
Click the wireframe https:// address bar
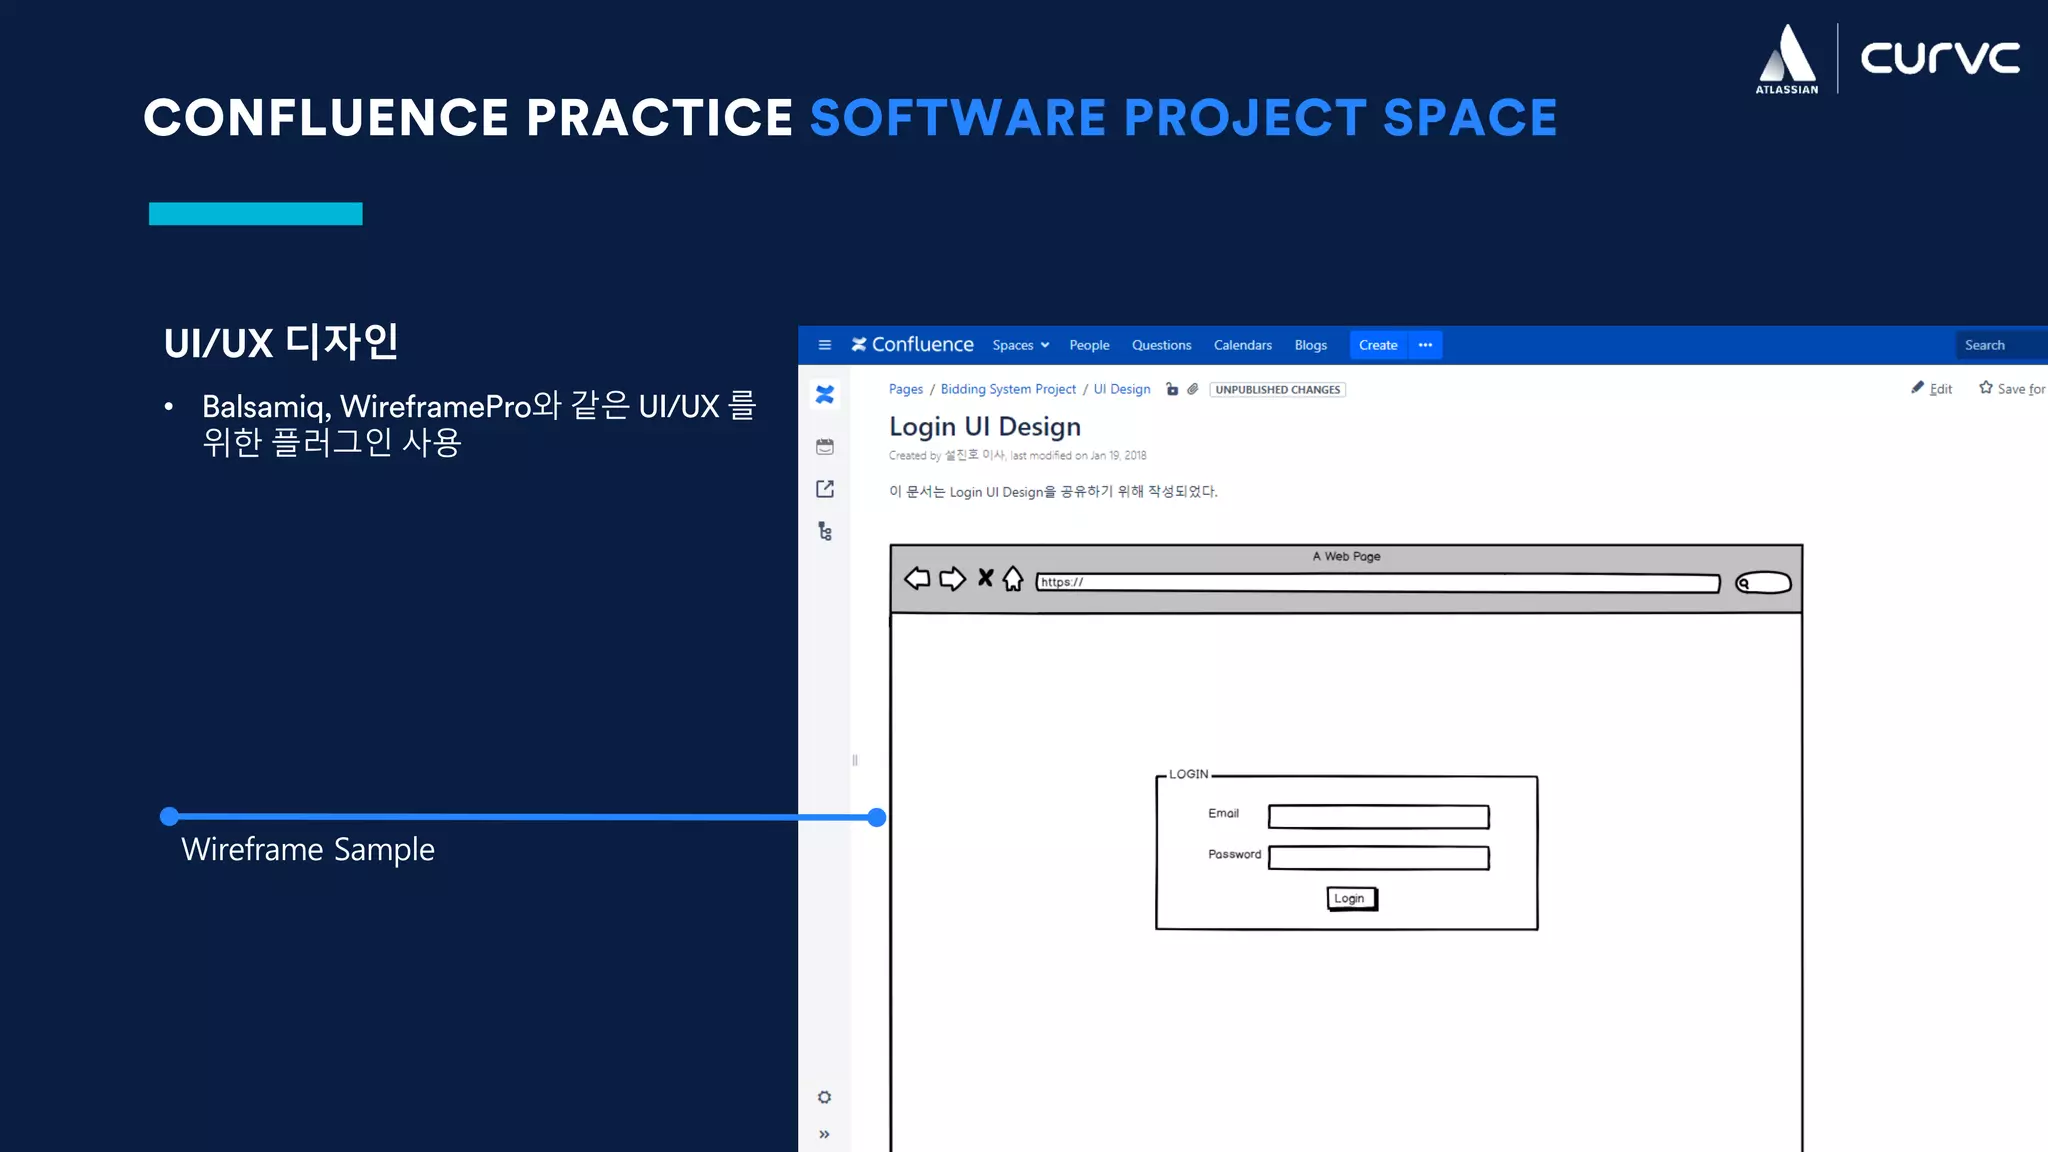pos(1378,583)
